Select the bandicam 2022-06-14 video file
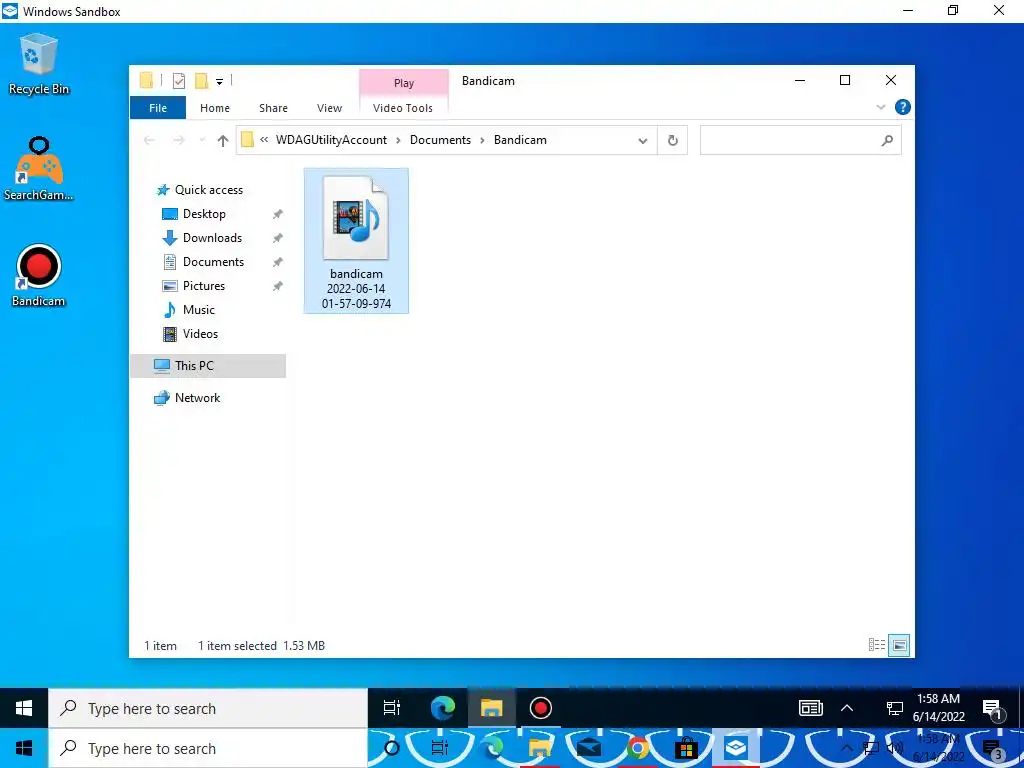Viewport: 1024px width, 768px height. pyautogui.click(x=356, y=240)
